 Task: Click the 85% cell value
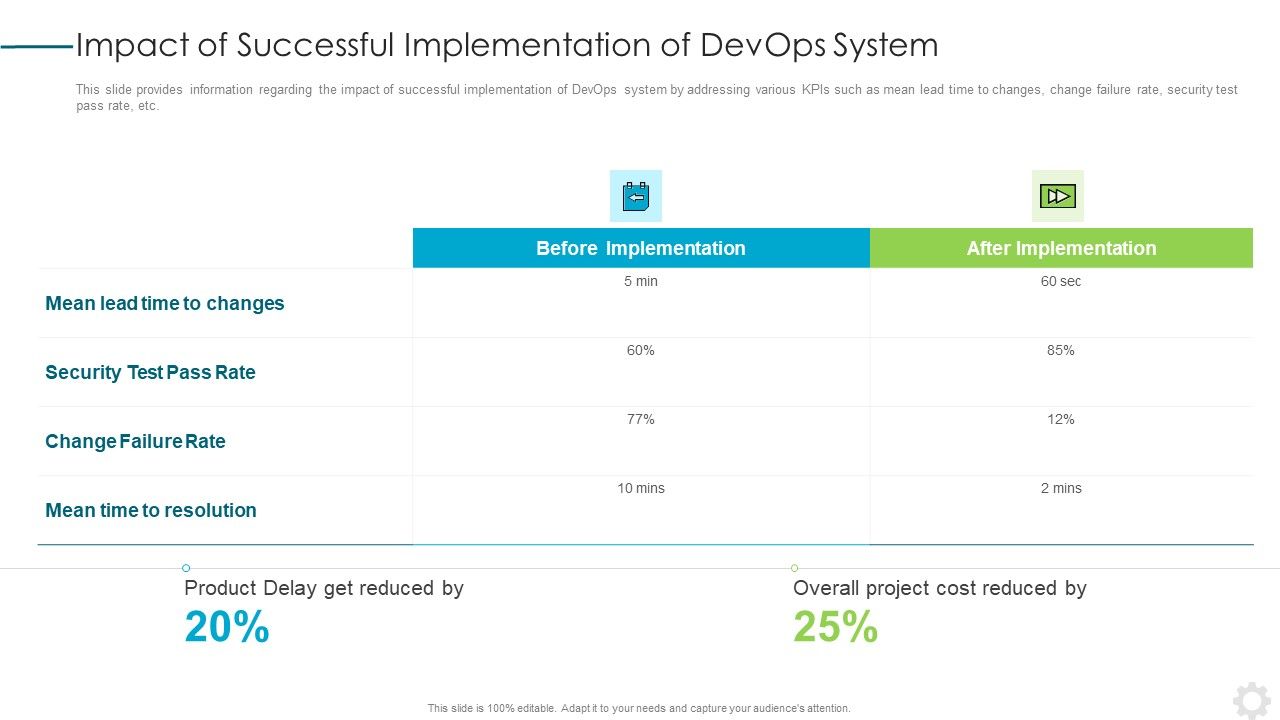(1061, 350)
